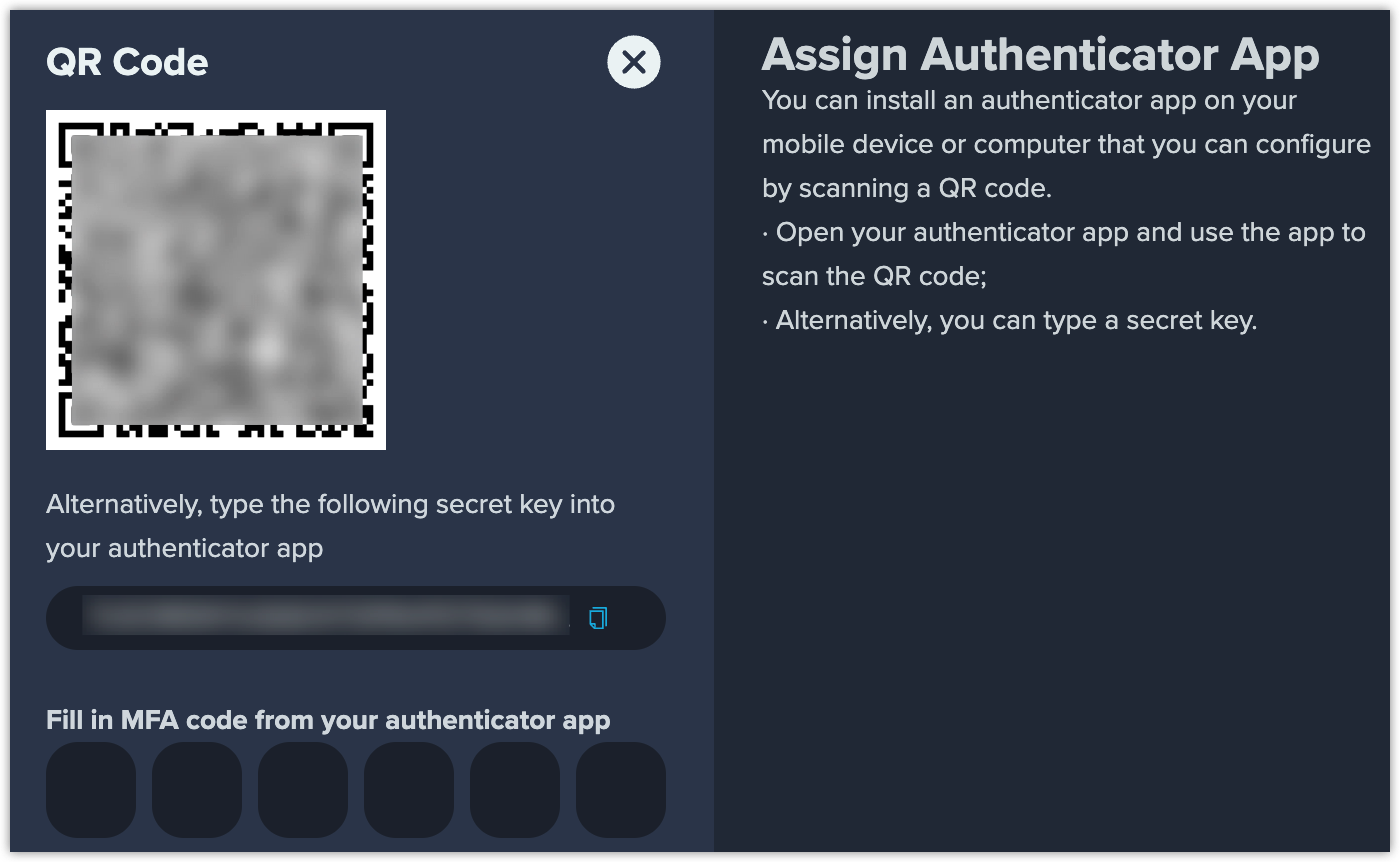Focus the sixth MFA code digit box
1400x862 pixels.
pos(621,789)
